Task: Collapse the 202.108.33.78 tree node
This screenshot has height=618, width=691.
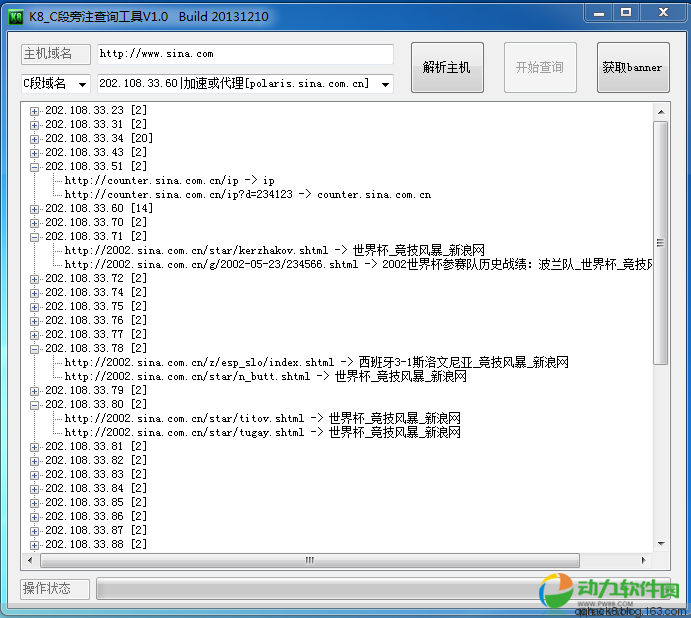Action: pyautogui.click(x=35, y=349)
